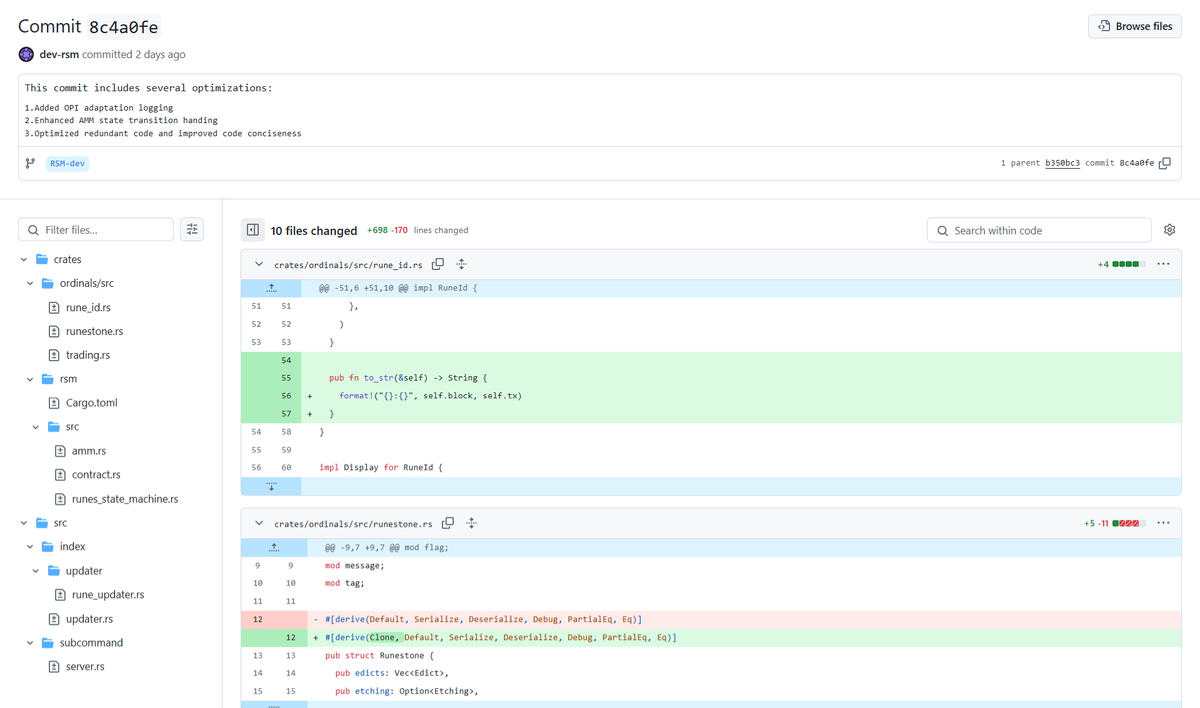
Task: Hide the file tree sidebar panel
Action: click(252, 229)
